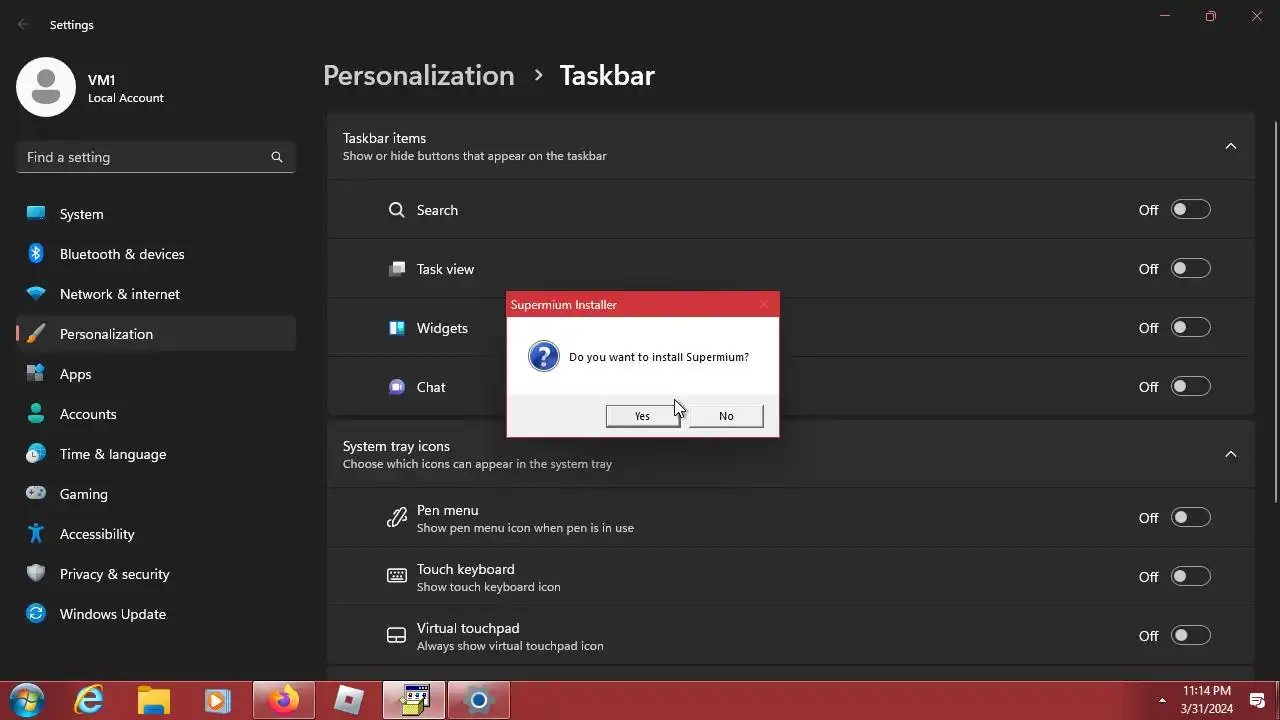The width and height of the screenshot is (1280, 720).
Task: Open Bluetooth & devices settings
Action: click(156, 254)
